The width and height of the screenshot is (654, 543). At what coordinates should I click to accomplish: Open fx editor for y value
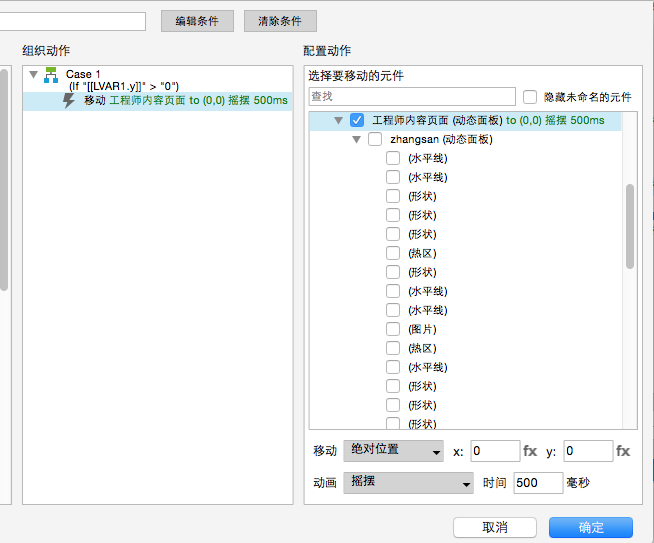623,451
